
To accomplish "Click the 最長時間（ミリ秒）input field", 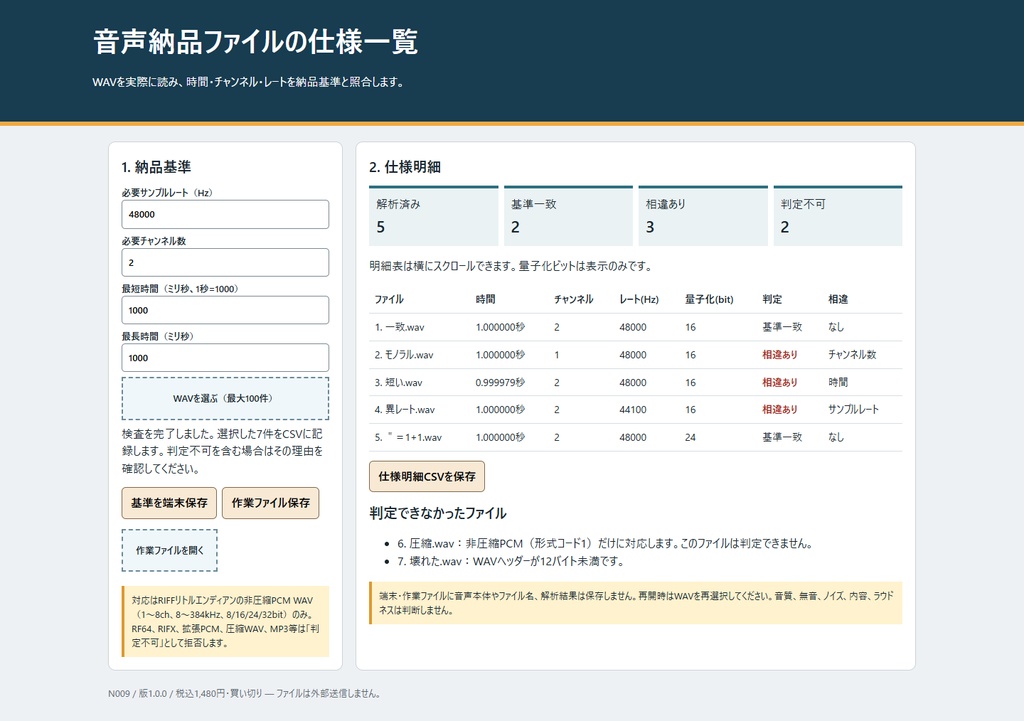I will point(225,358).
